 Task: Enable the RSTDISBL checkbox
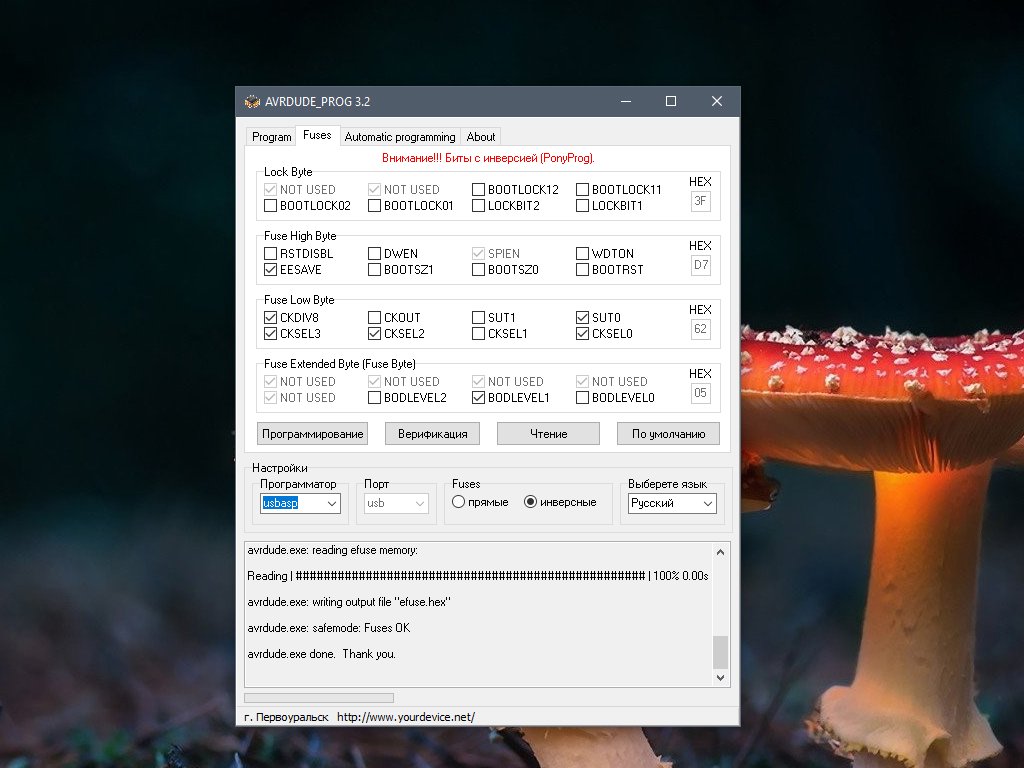[271, 254]
